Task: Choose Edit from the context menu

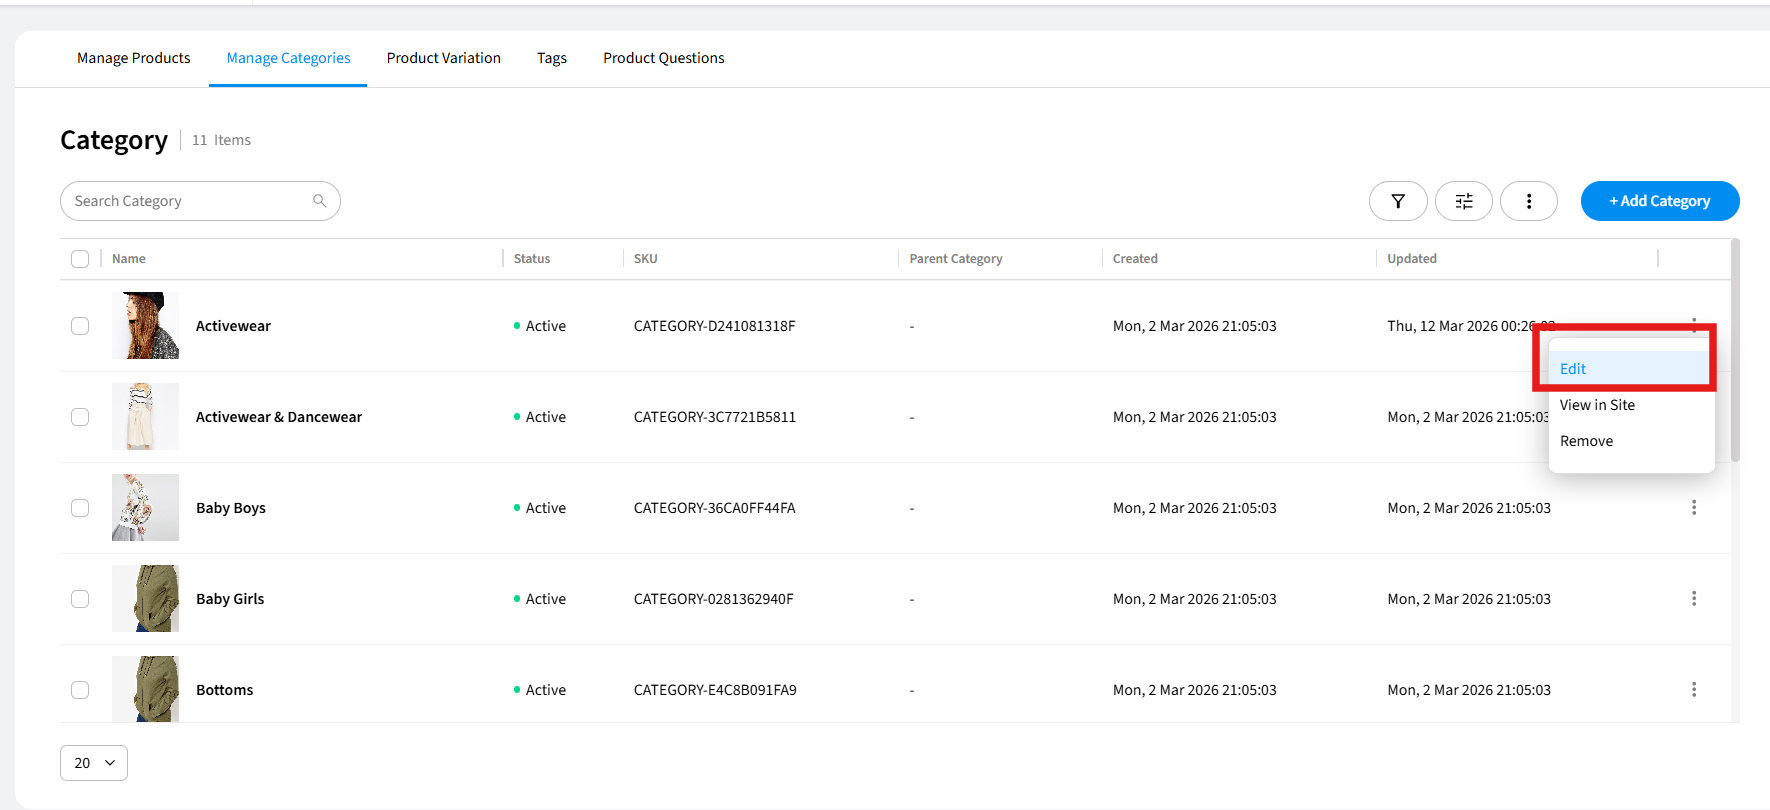Action: pos(1573,369)
